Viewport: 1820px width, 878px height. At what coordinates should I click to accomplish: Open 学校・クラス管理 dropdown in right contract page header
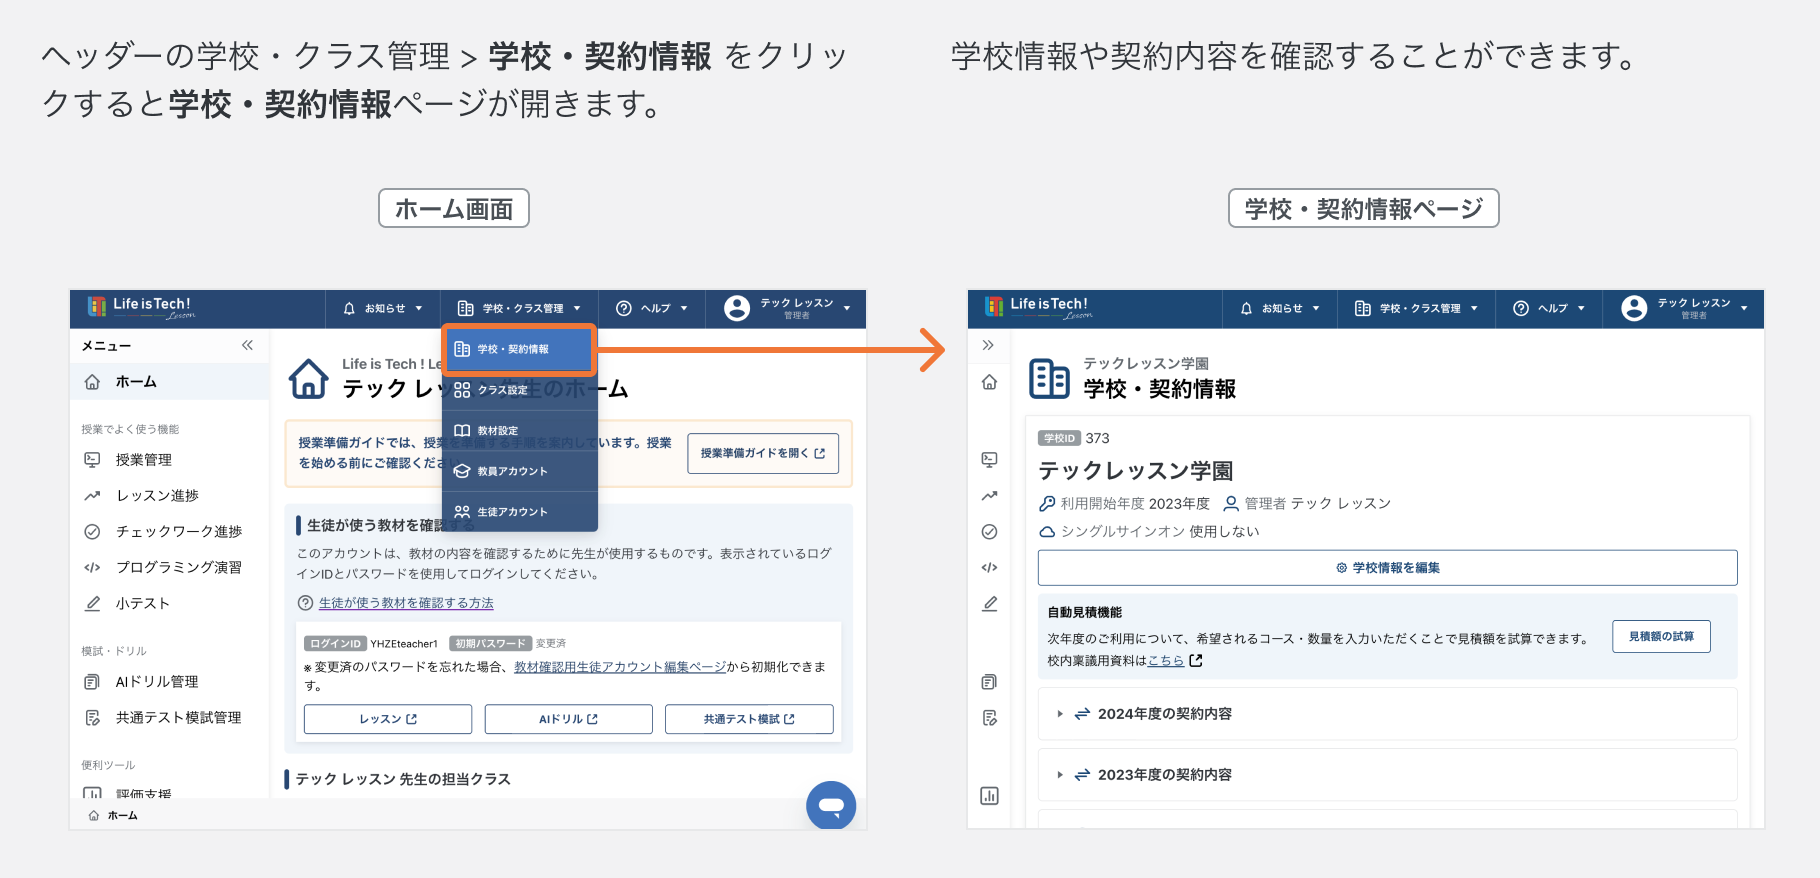tap(1416, 309)
